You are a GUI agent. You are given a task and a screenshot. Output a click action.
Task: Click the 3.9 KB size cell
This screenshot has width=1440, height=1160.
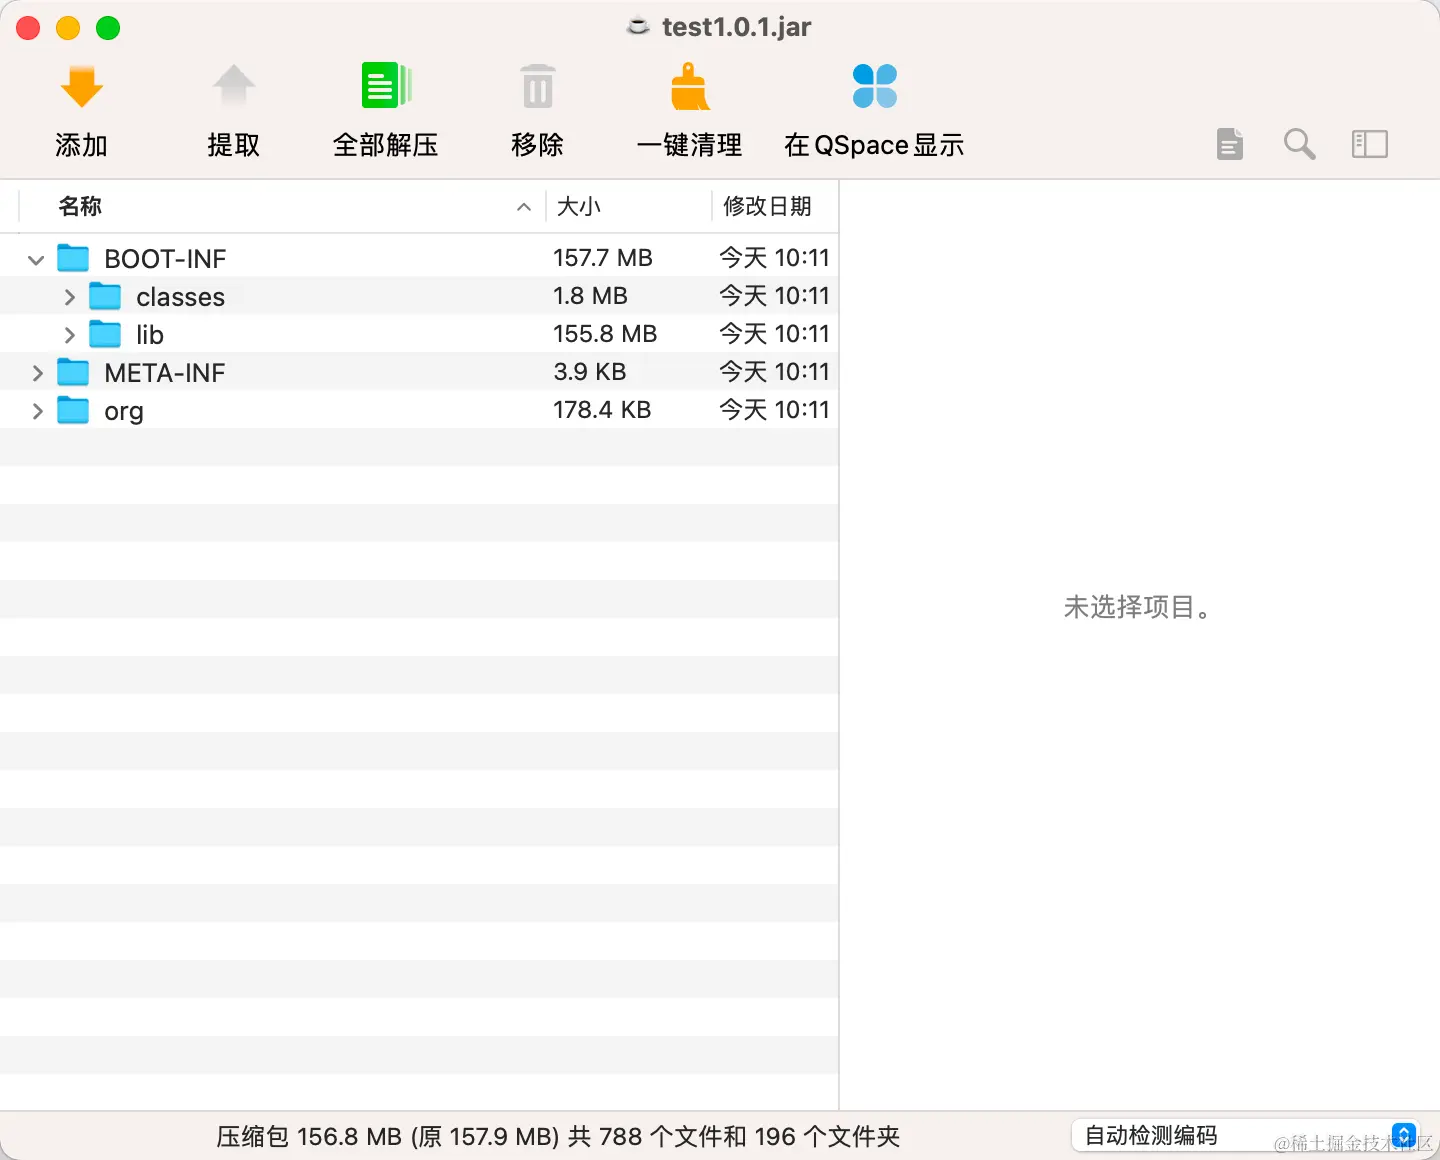590,372
